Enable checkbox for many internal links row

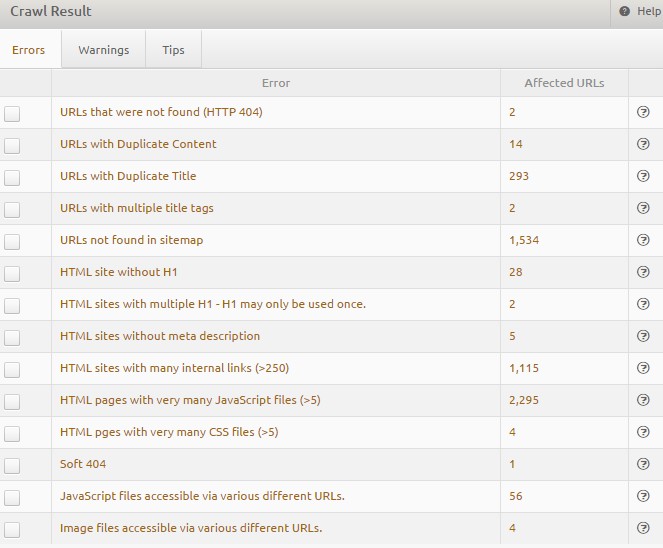[x=12, y=369]
